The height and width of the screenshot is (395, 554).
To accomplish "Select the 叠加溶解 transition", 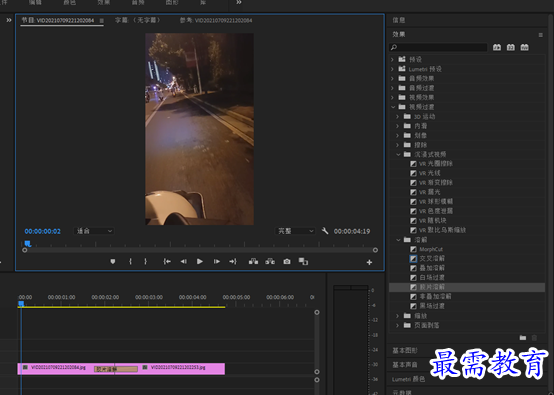I will 432,268.
